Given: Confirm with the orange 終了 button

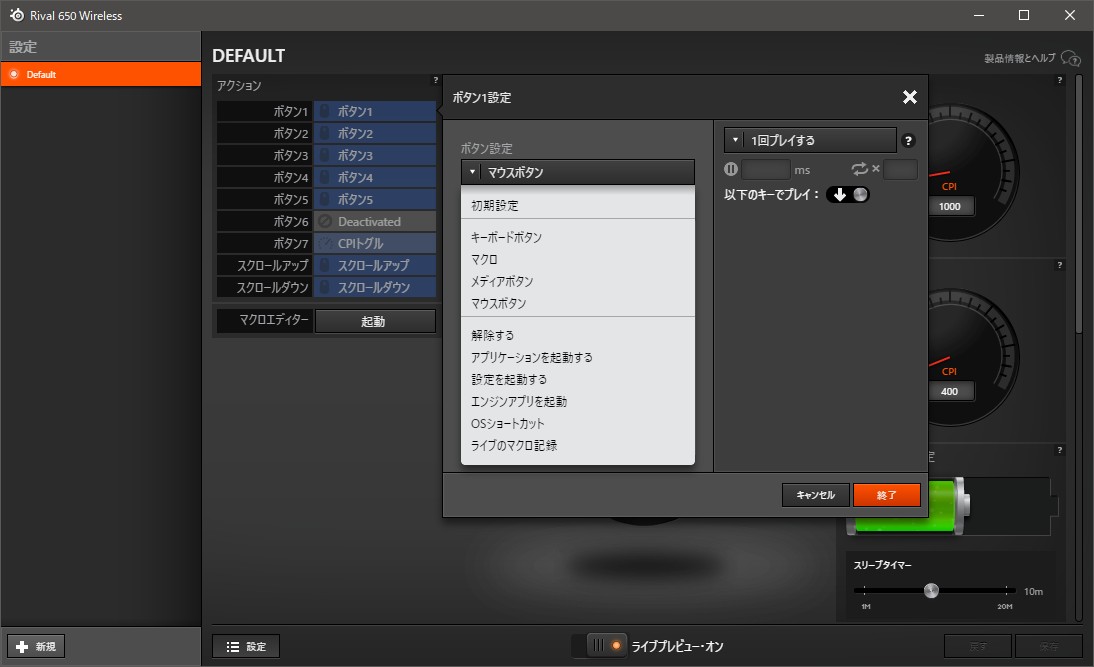Looking at the screenshot, I should click(x=887, y=495).
